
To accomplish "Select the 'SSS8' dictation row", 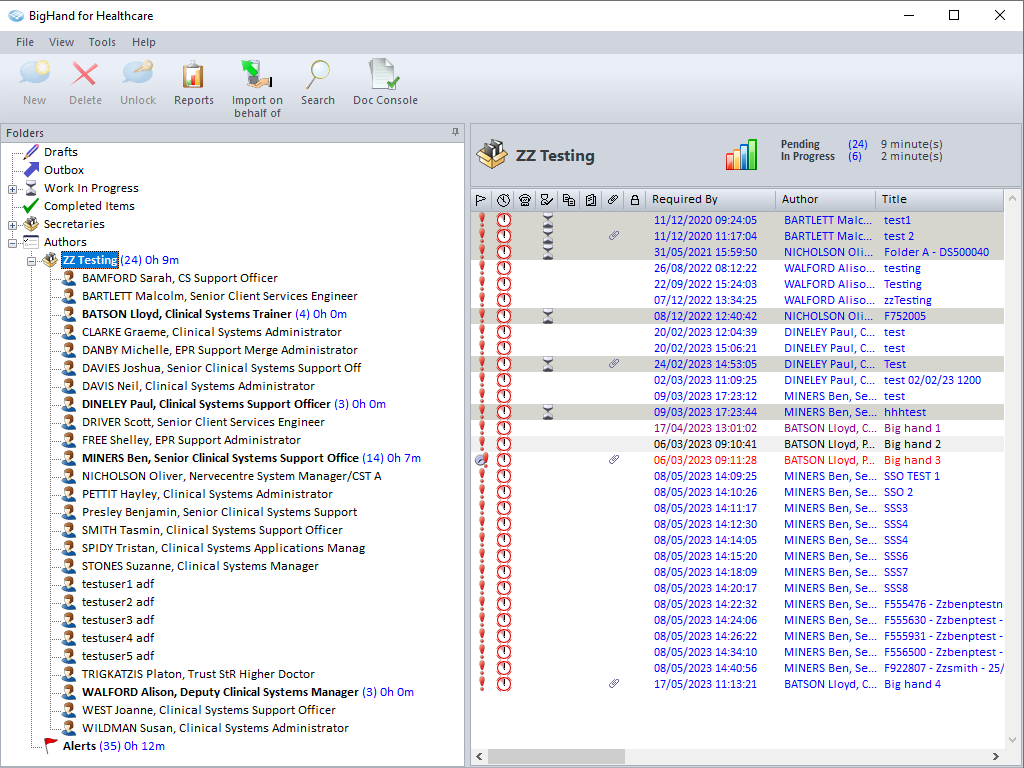I will click(x=737, y=588).
